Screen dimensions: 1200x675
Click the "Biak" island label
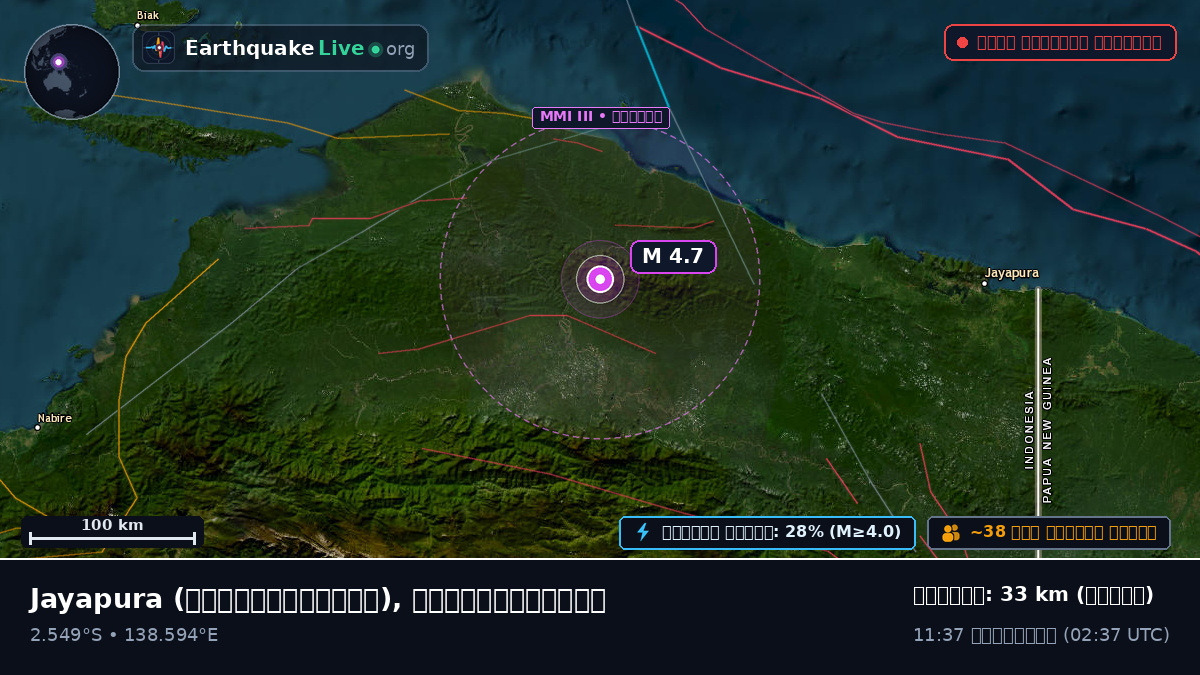148,15
